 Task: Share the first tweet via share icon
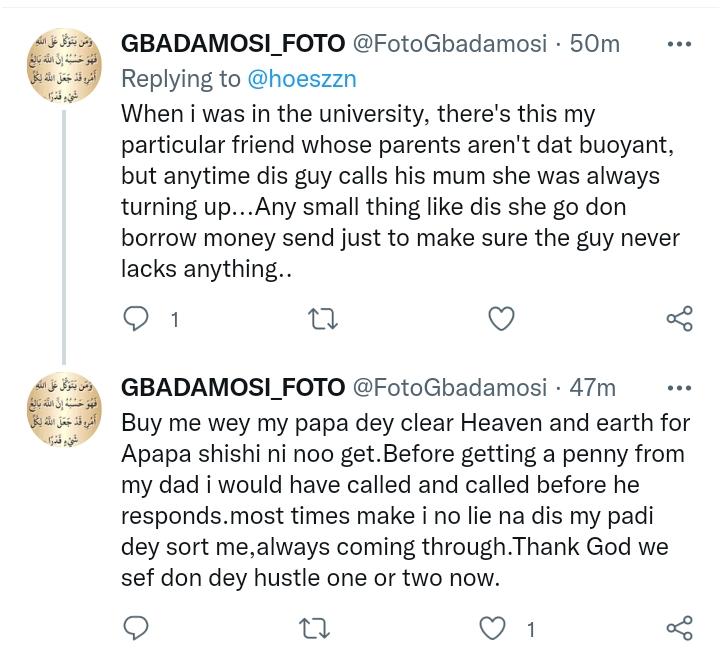click(x=679, y=318)
